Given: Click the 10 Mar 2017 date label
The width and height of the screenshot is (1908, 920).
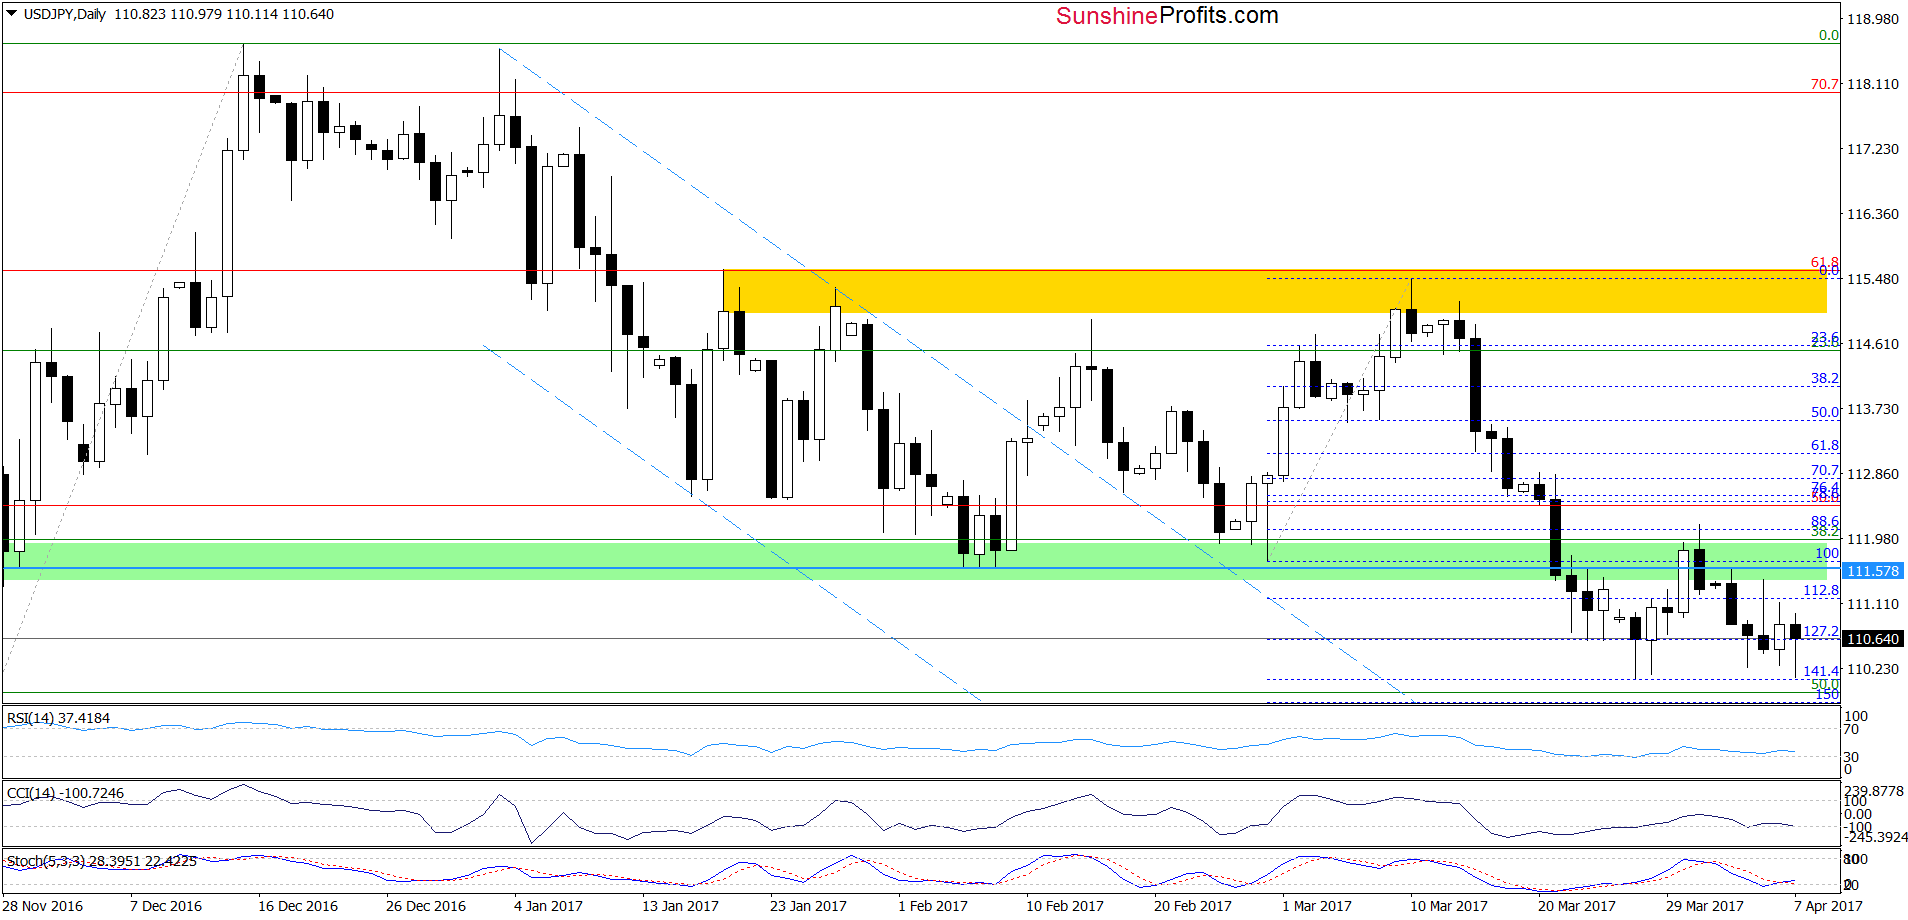Looking at the screenshot, I should [x=1449, y=906].
